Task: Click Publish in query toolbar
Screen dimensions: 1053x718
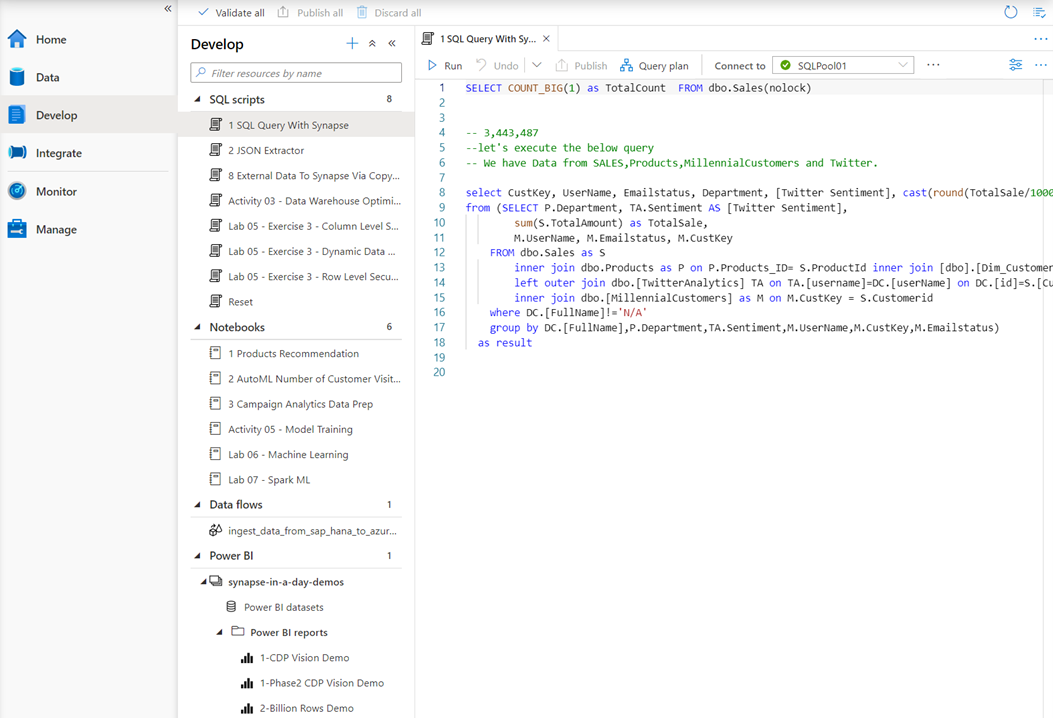Action: coord(582,65)
